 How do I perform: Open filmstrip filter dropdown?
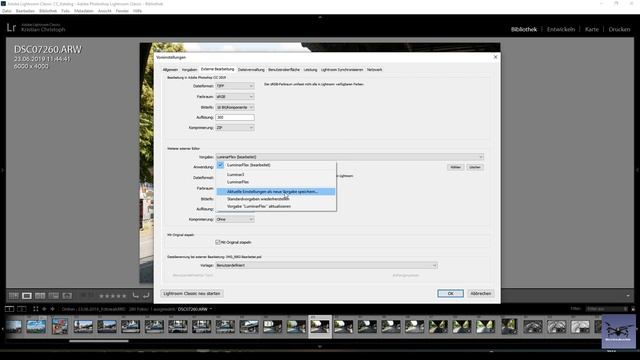click(607, 309)
